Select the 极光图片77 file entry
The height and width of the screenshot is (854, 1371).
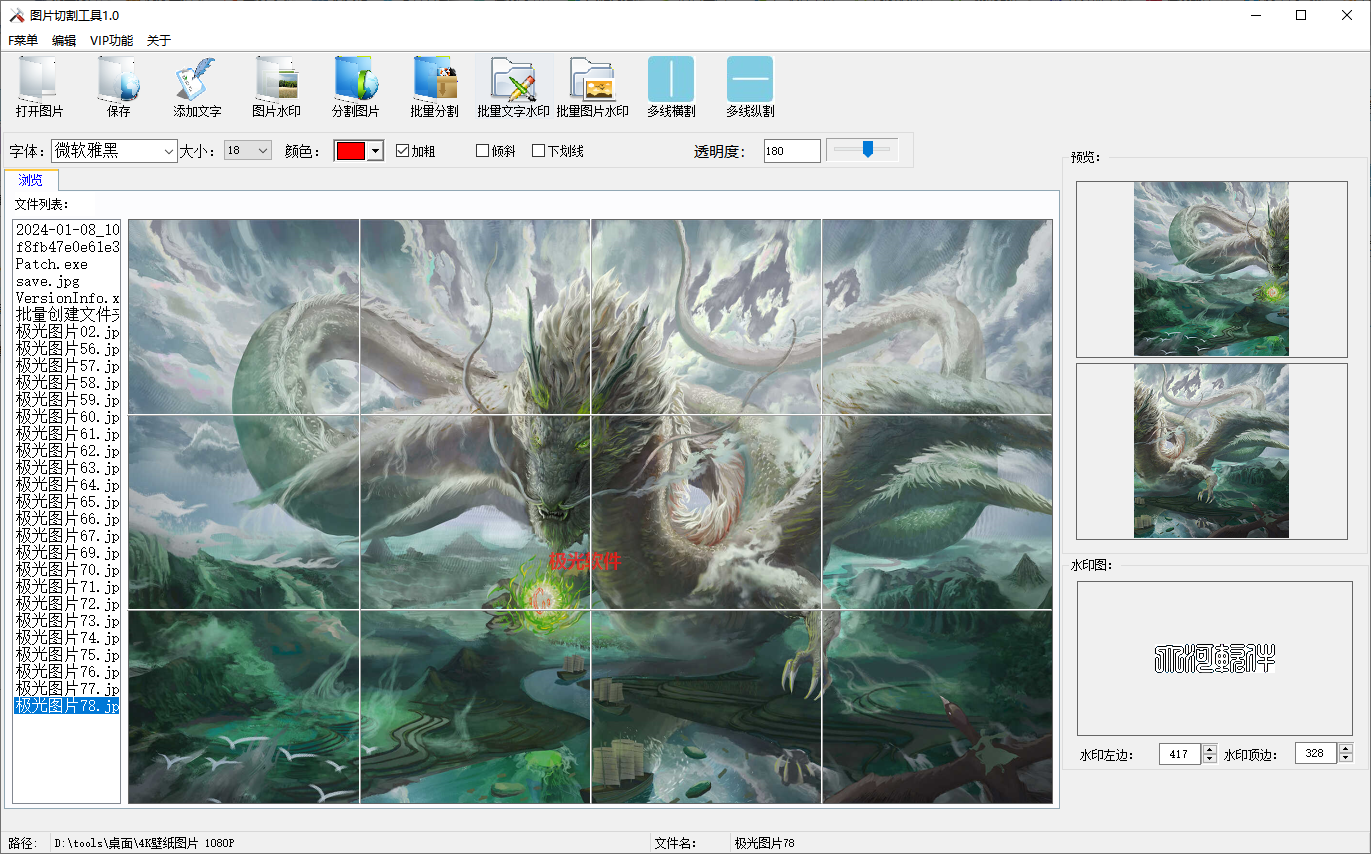66,689
